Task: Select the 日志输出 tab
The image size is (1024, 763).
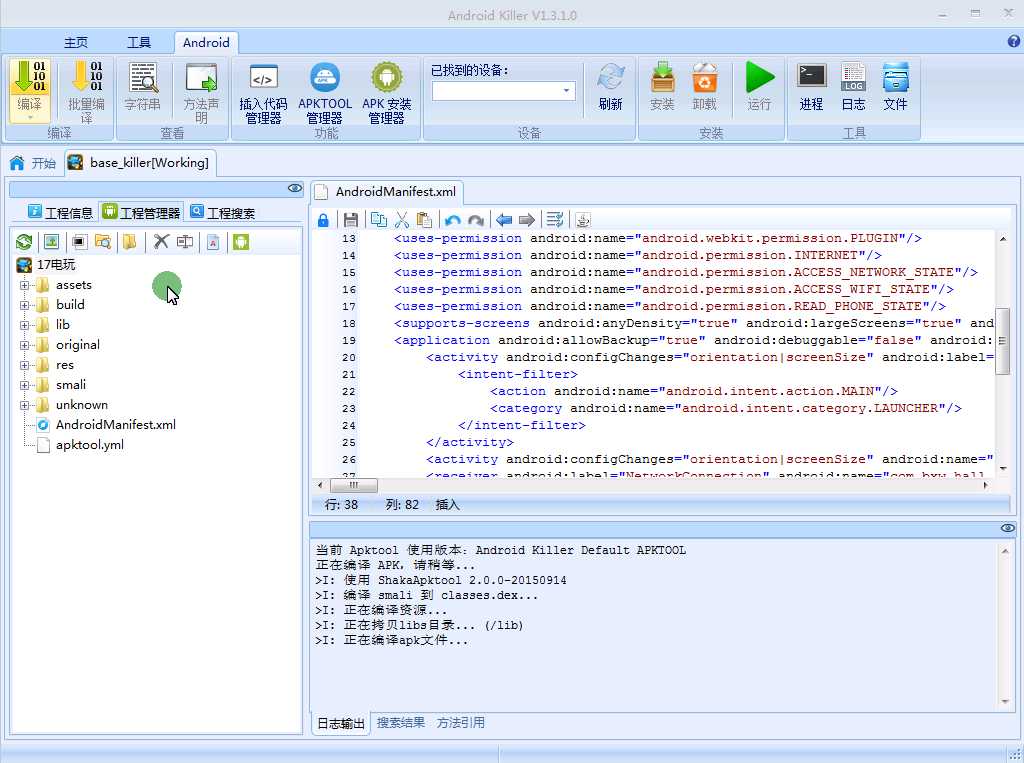Action: (341, 723)
